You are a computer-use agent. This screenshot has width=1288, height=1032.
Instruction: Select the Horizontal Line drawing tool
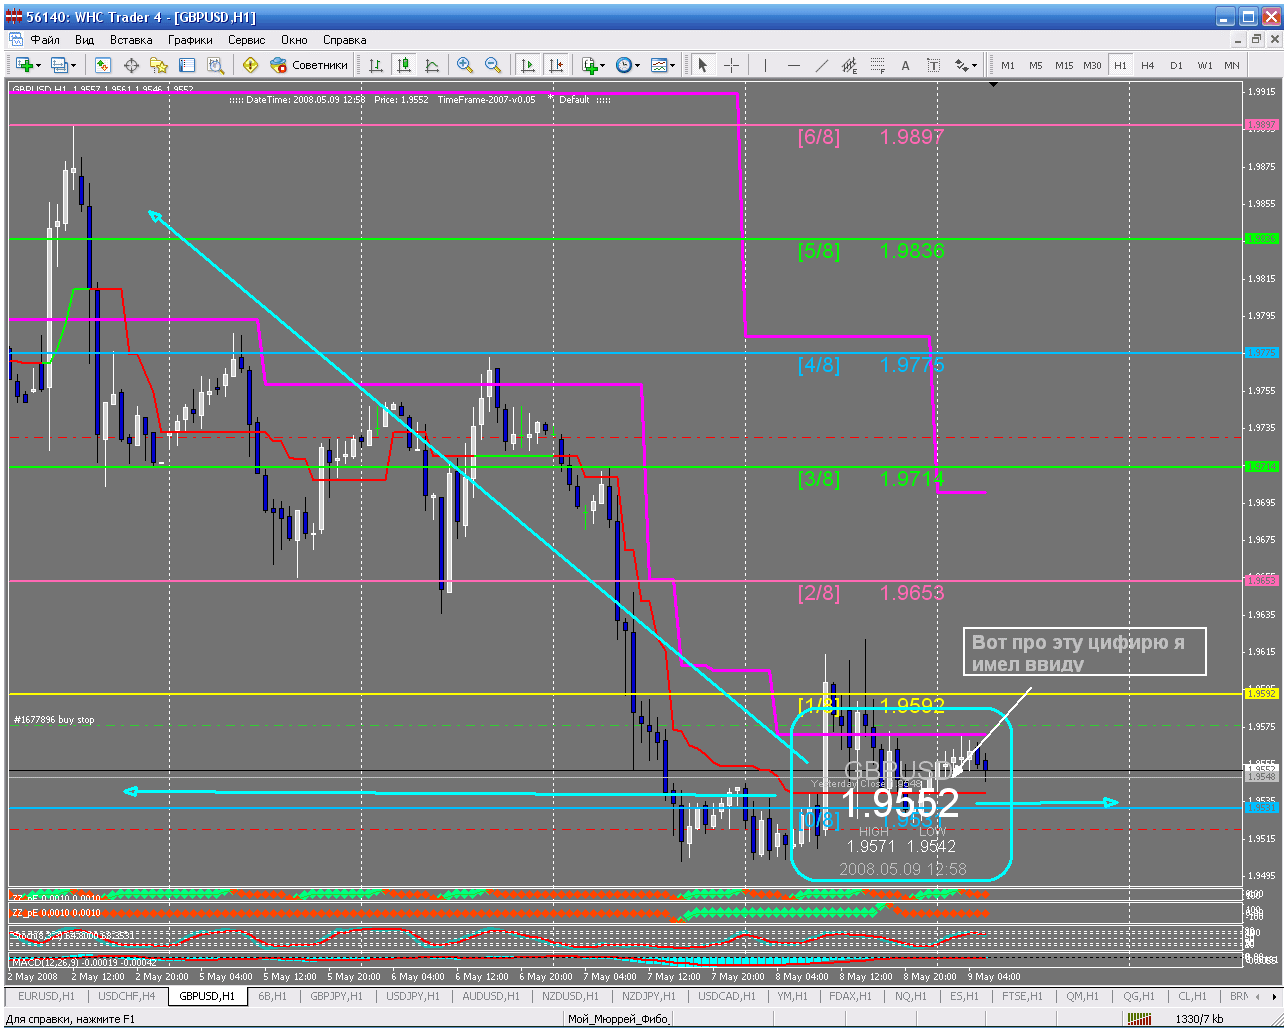point(793,65)
